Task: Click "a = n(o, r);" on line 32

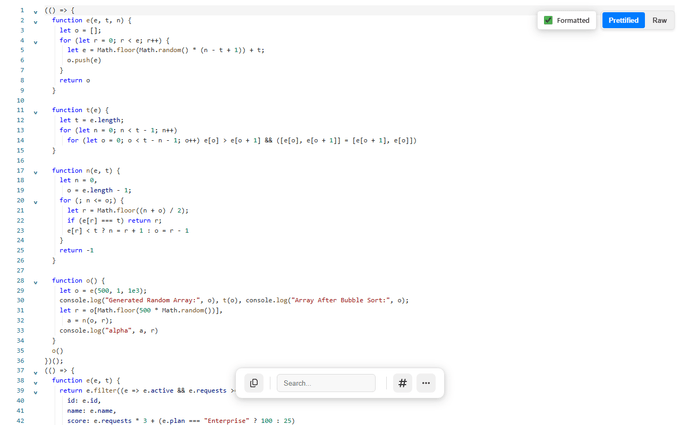Action: click(x=90, y=320)
